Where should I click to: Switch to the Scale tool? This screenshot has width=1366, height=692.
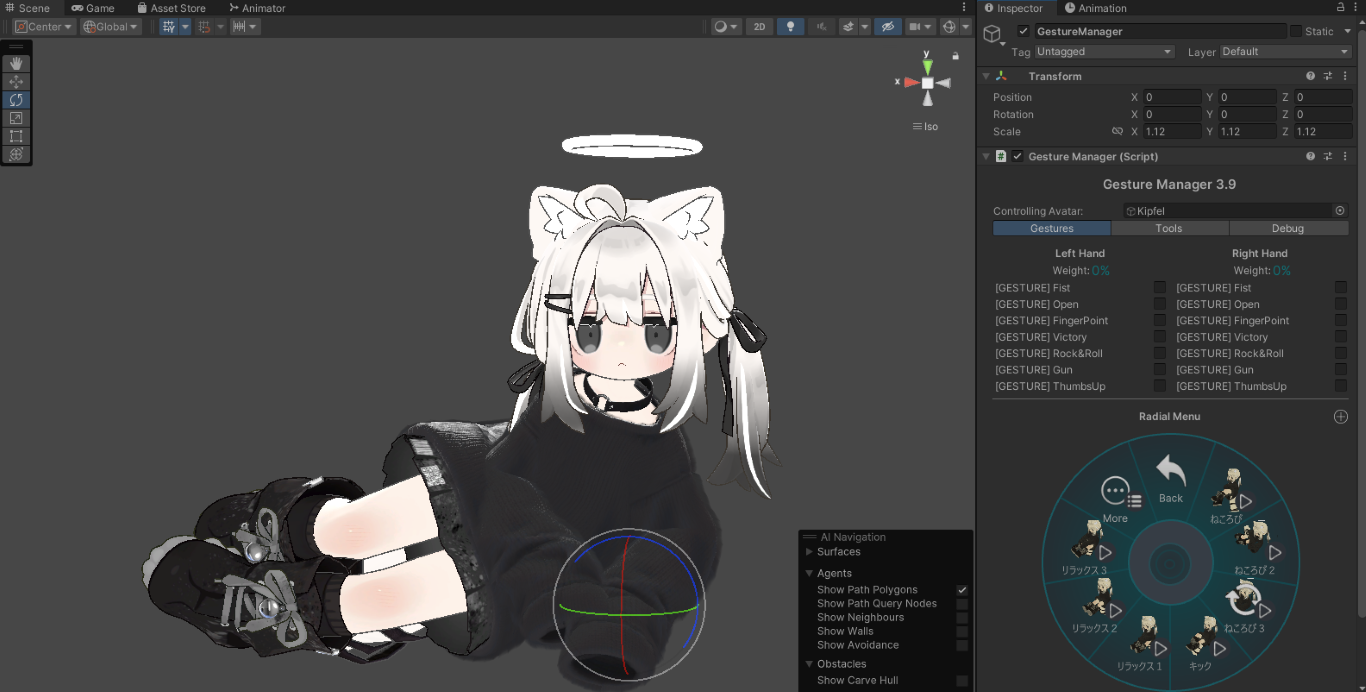coord(16,117)
